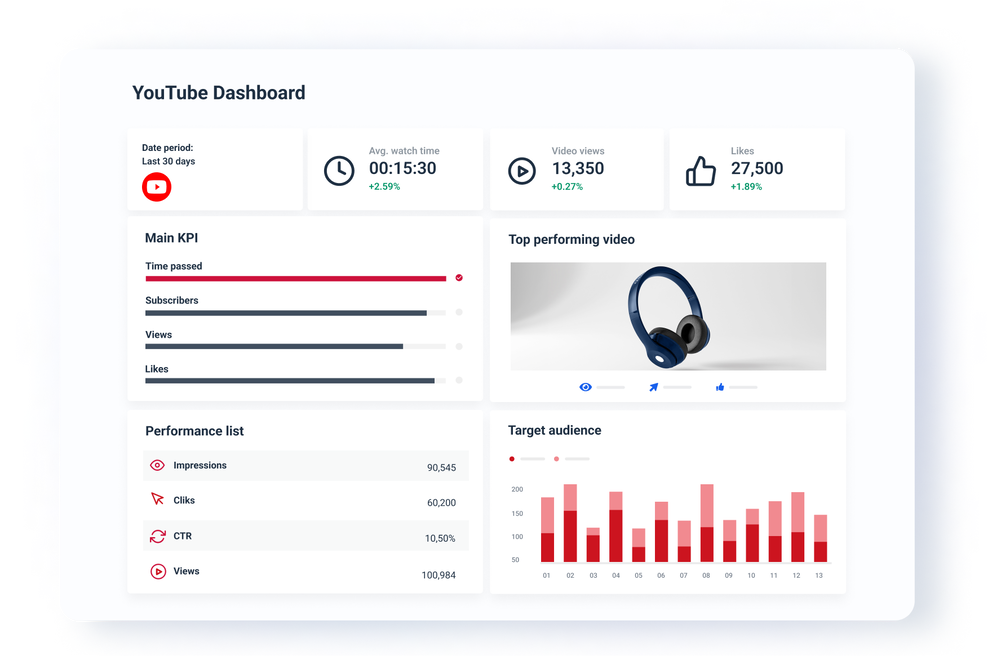Click the thumbs-up icon beside Likes
992x656 pixels.
[x=701, y=170]
